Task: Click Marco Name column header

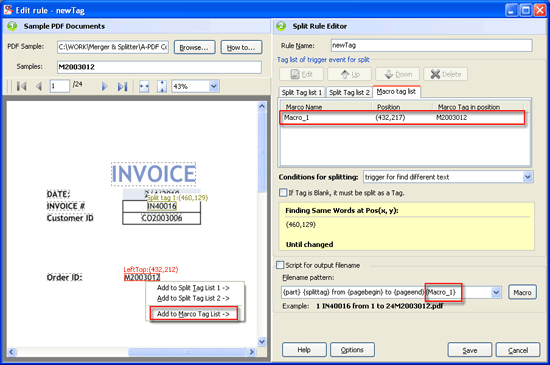Action: point(326,107)
